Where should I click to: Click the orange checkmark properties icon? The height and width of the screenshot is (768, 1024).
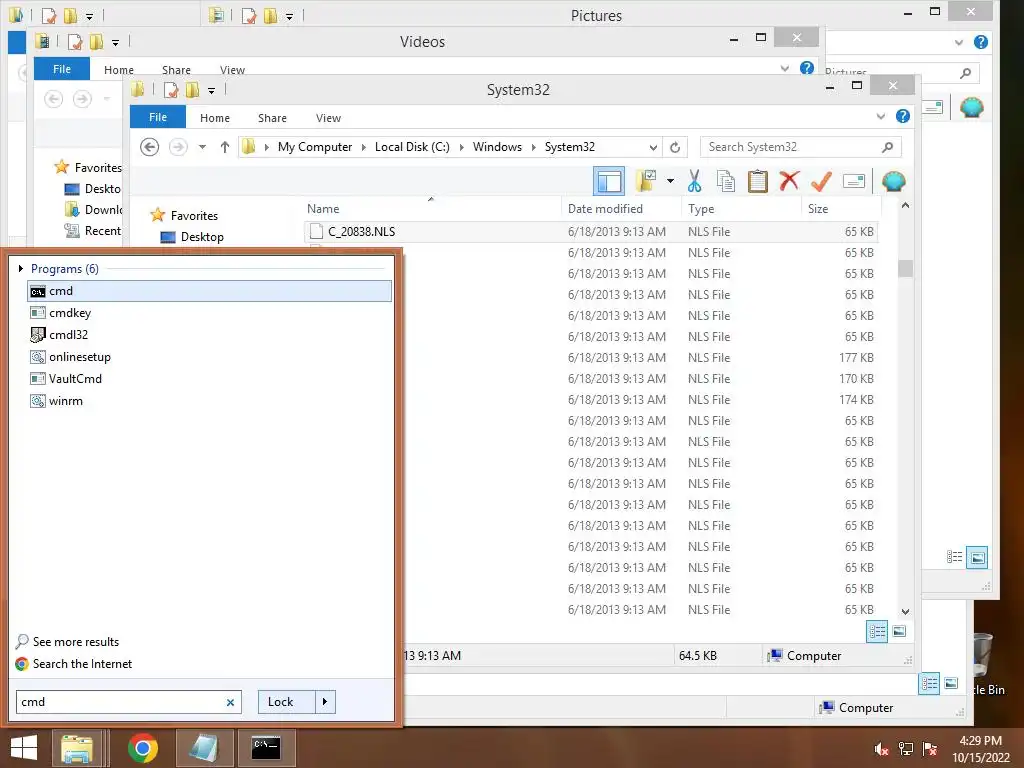(x=821, y=181)
